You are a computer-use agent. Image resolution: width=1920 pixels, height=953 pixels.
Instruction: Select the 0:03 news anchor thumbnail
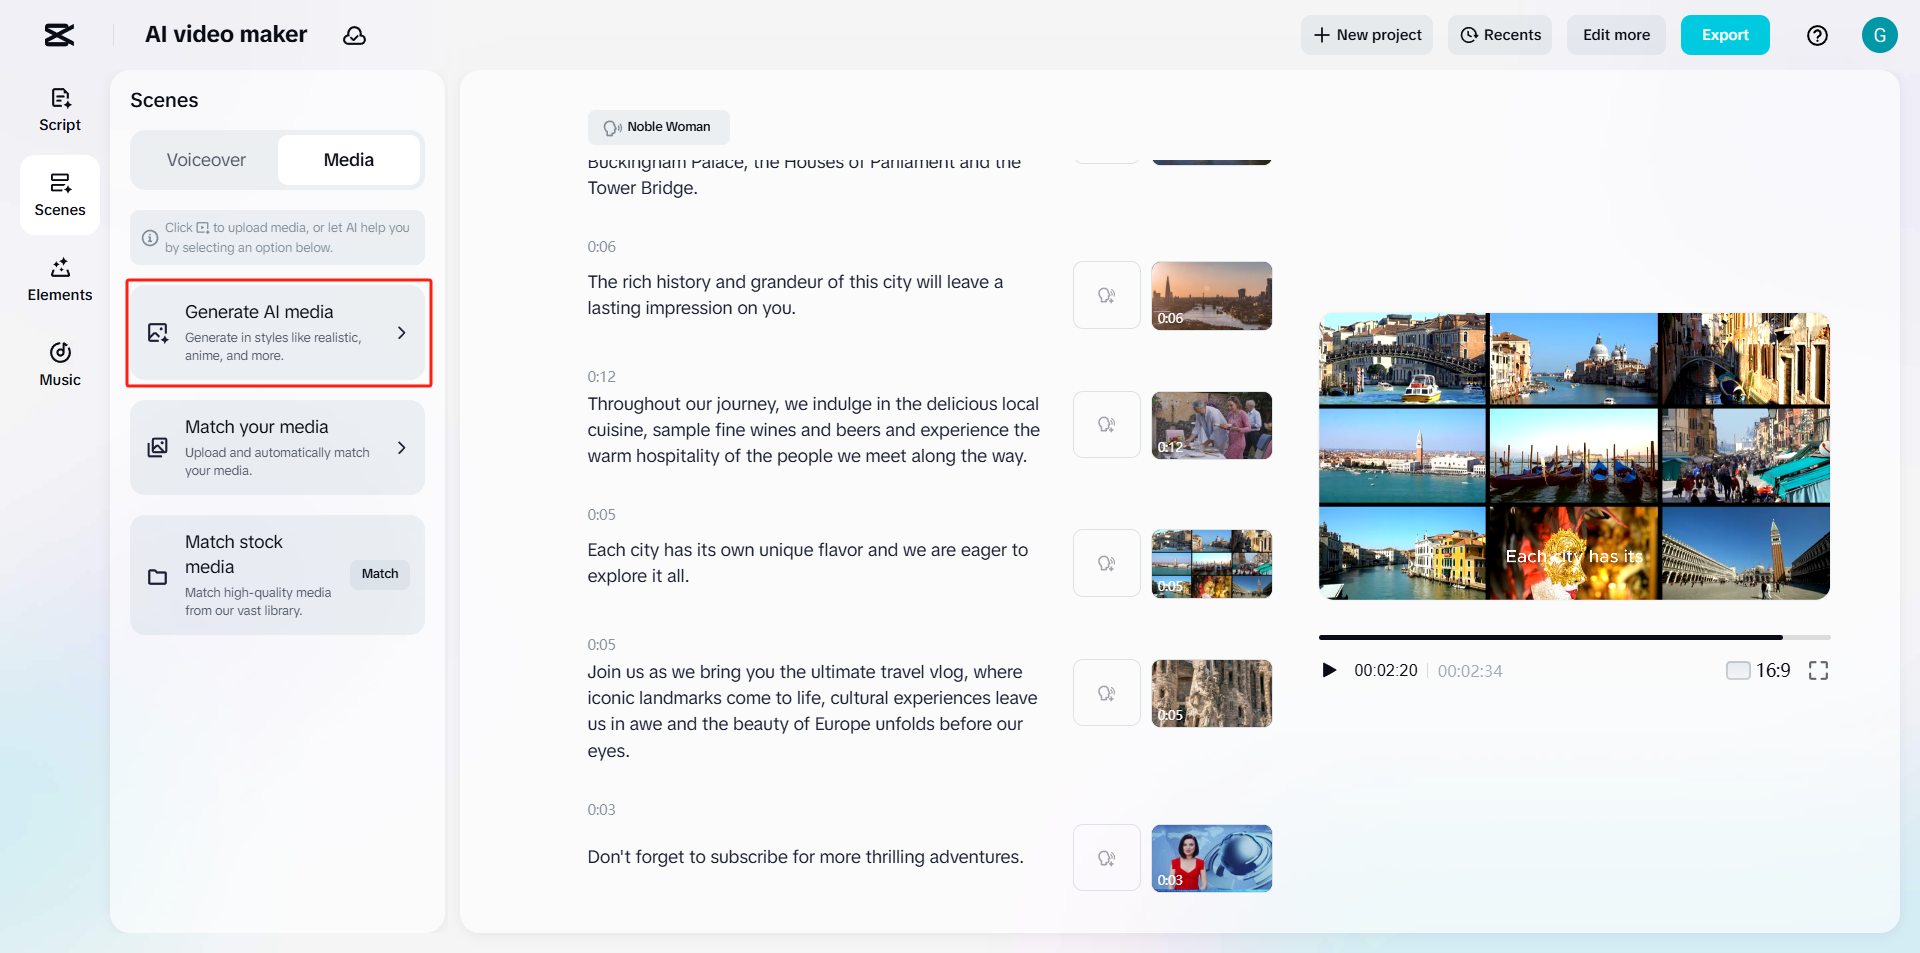[x=1212, y=858]
